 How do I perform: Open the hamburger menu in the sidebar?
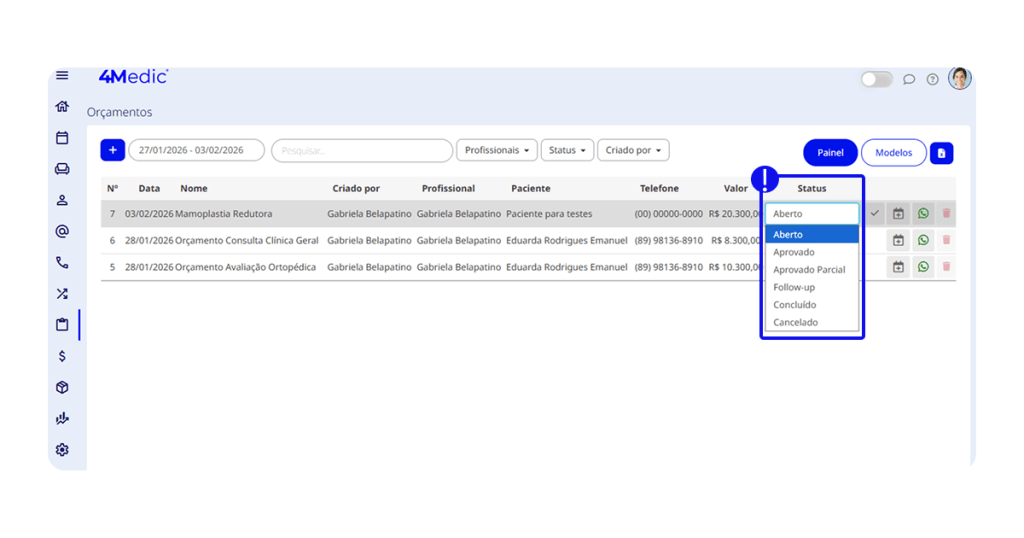[62, 76]
